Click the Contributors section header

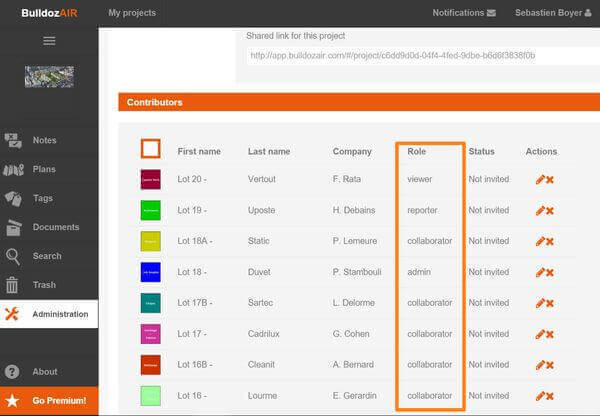[359, 102]
